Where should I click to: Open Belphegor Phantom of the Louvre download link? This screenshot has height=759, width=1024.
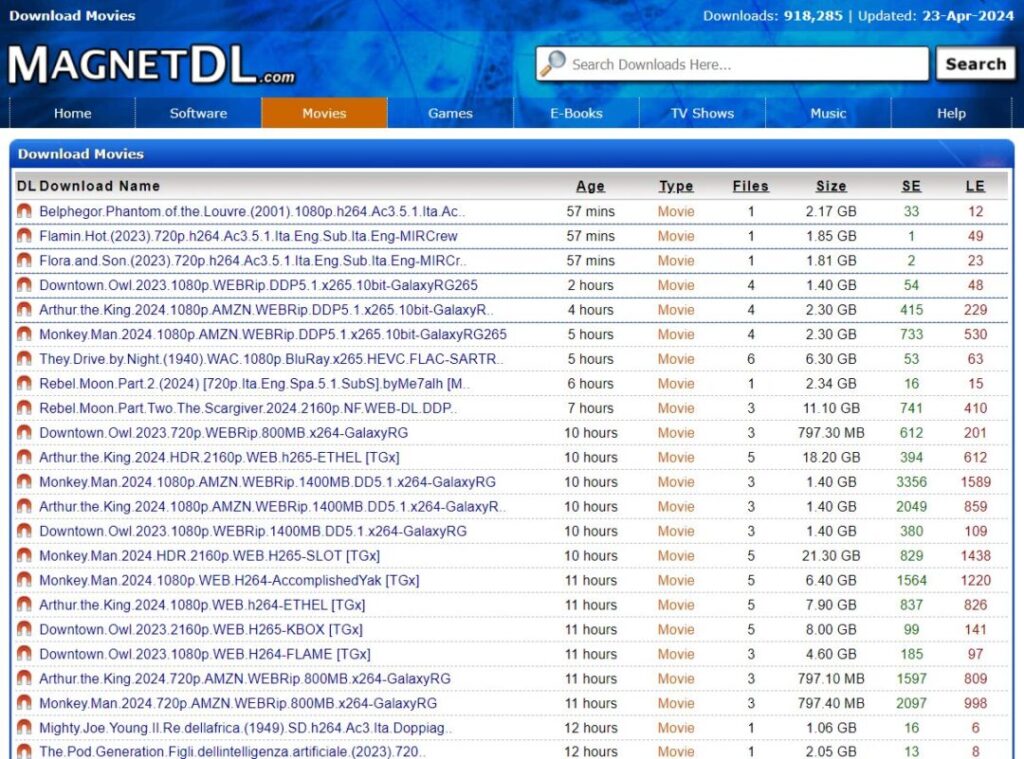tap(252, 211)
